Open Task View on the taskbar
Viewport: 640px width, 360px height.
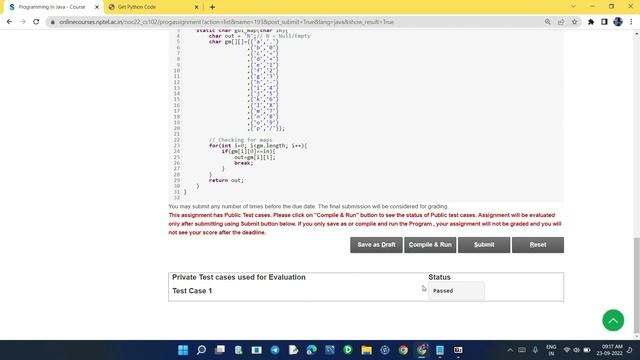click(x=220, y=350)
